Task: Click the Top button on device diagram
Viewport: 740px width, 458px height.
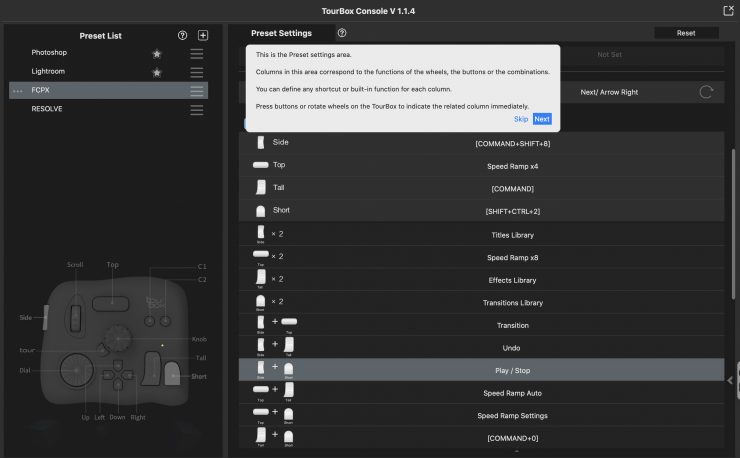Action: (x=112, y=301)
